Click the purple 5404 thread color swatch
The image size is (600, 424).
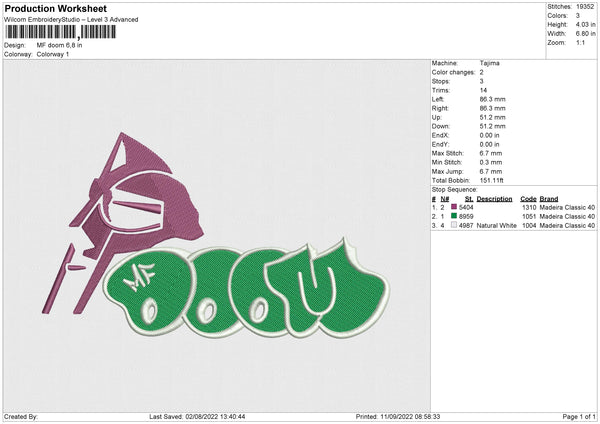click(454, 207)
